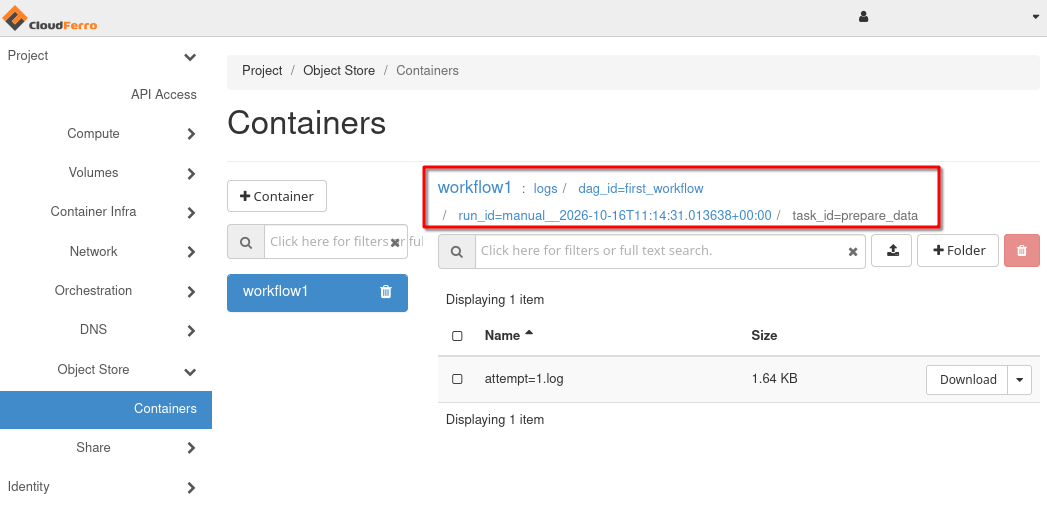
Task: Open API Access in sidebar
Action: [164, 95]
